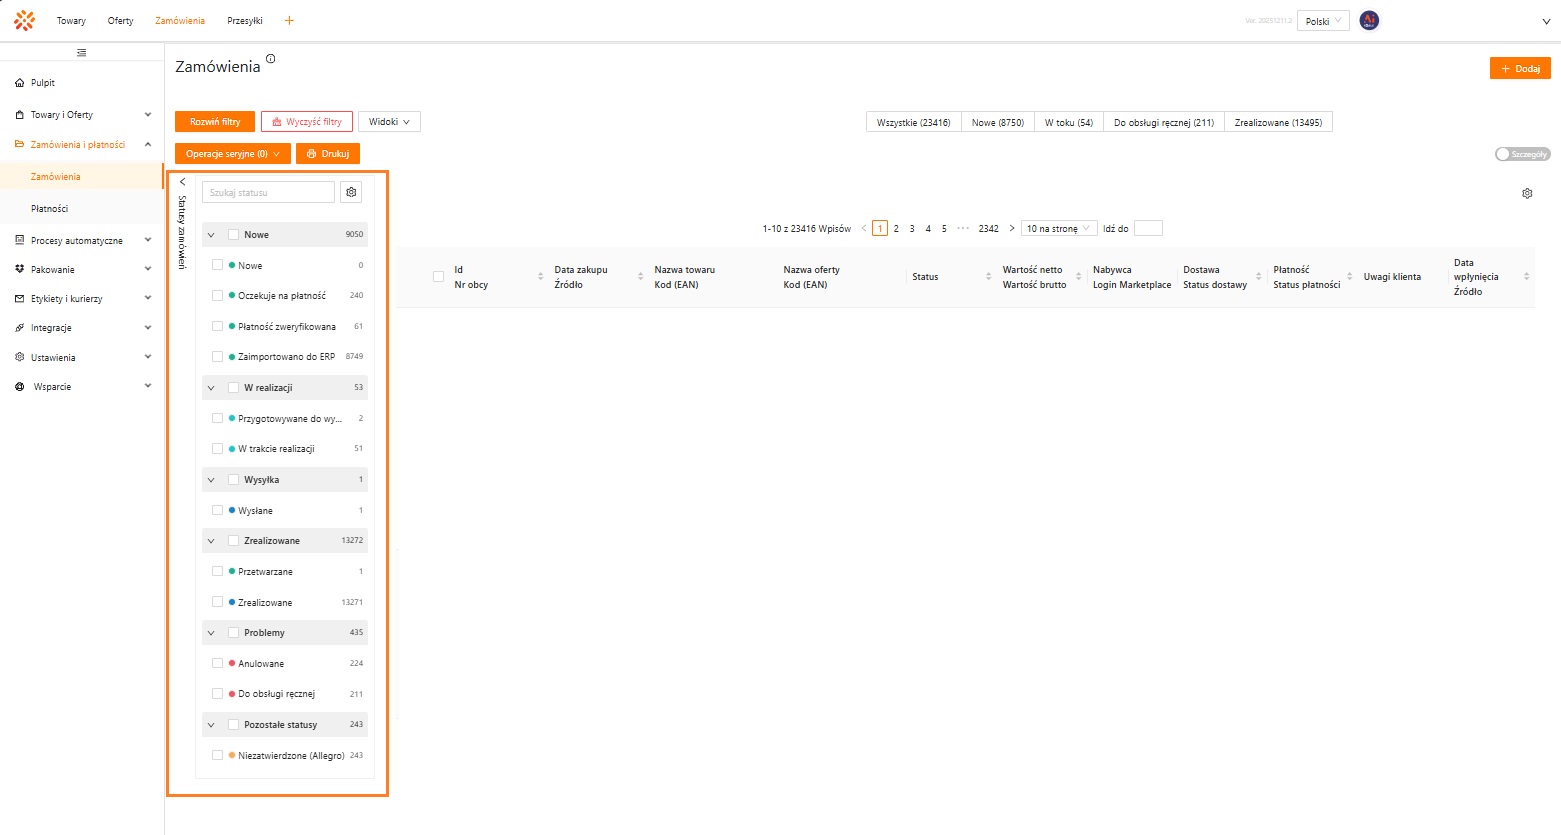Image resolution: width=1561 pixels, height=835 pixels.
Task: Open Płatności in the left sidebar
Action: pos(50,209)
